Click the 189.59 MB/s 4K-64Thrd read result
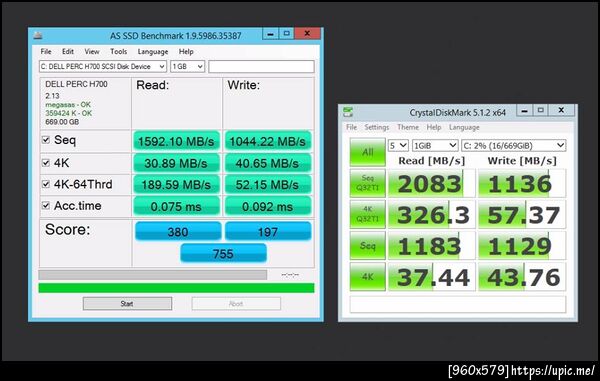600x381 pixels. click(176, 185)
